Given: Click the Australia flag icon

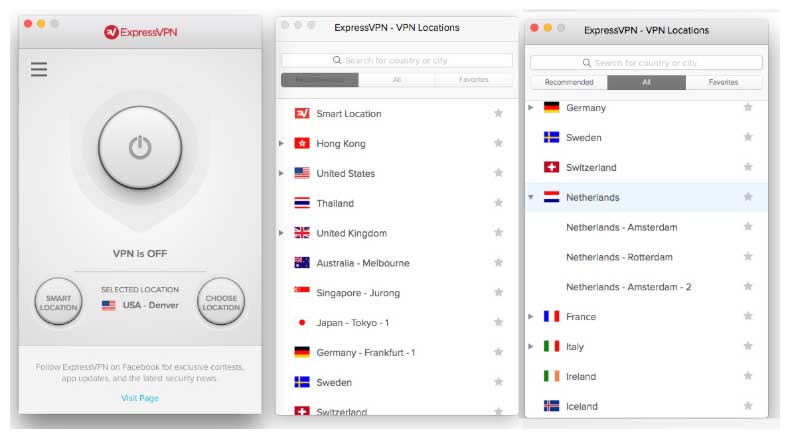Looking at the screenshot, I should pyautogui.click(x=302, y=262).
